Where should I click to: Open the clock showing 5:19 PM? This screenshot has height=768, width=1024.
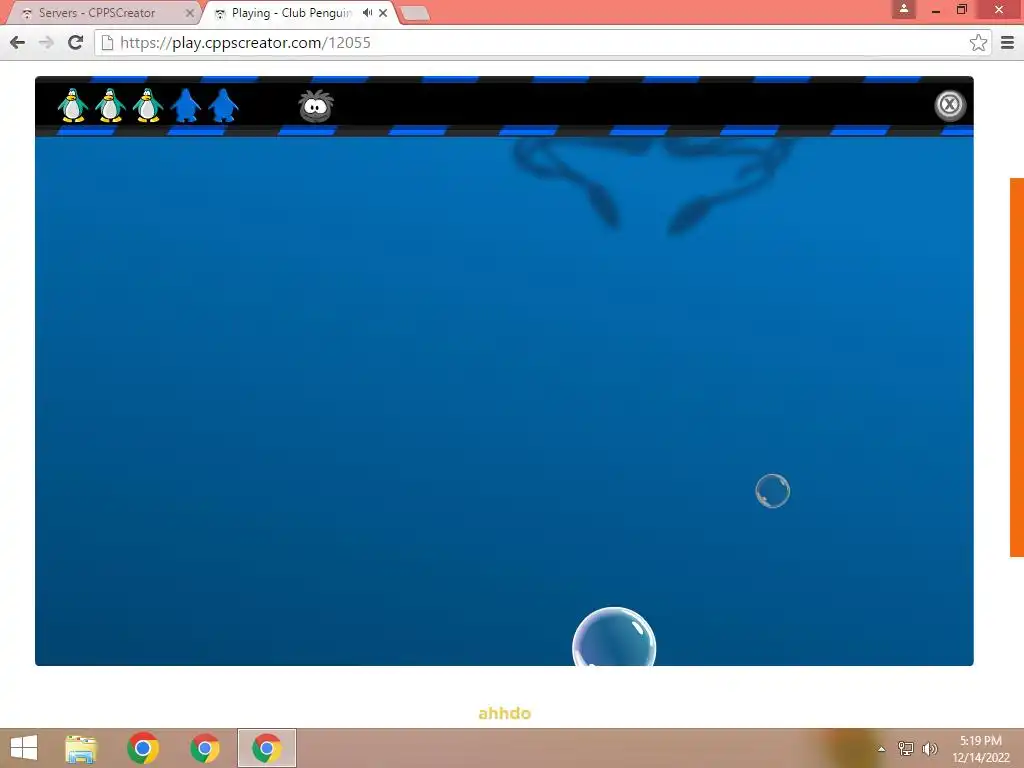(981, 749)
